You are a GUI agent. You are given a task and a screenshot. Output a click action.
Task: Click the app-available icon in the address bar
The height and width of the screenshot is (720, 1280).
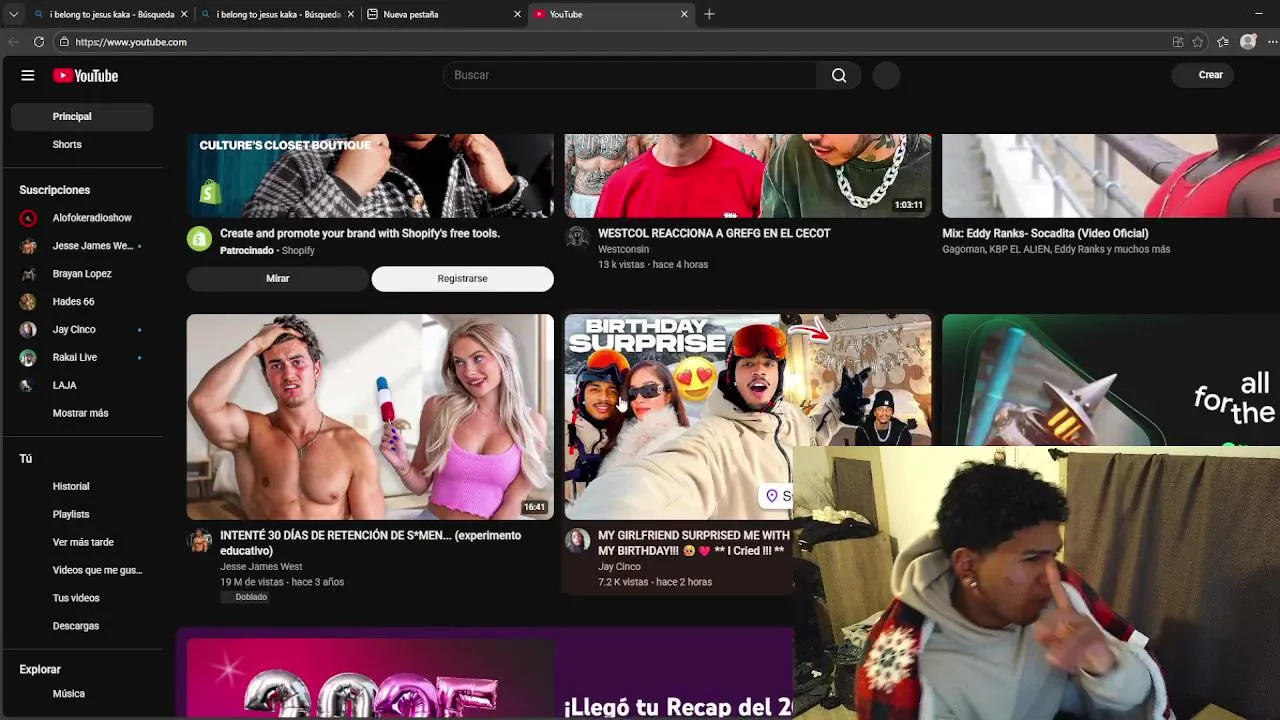click(x=1178, y=42)
